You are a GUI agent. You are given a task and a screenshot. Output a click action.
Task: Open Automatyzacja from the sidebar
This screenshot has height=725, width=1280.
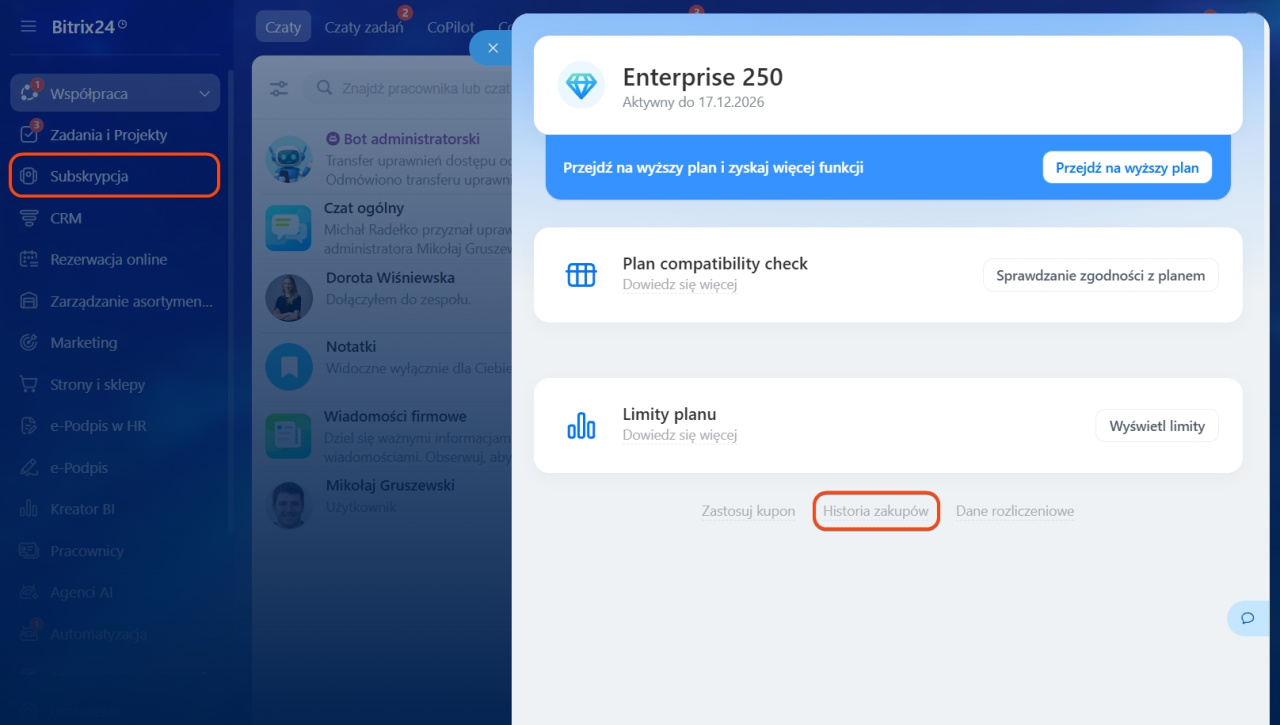pos(99,634)
